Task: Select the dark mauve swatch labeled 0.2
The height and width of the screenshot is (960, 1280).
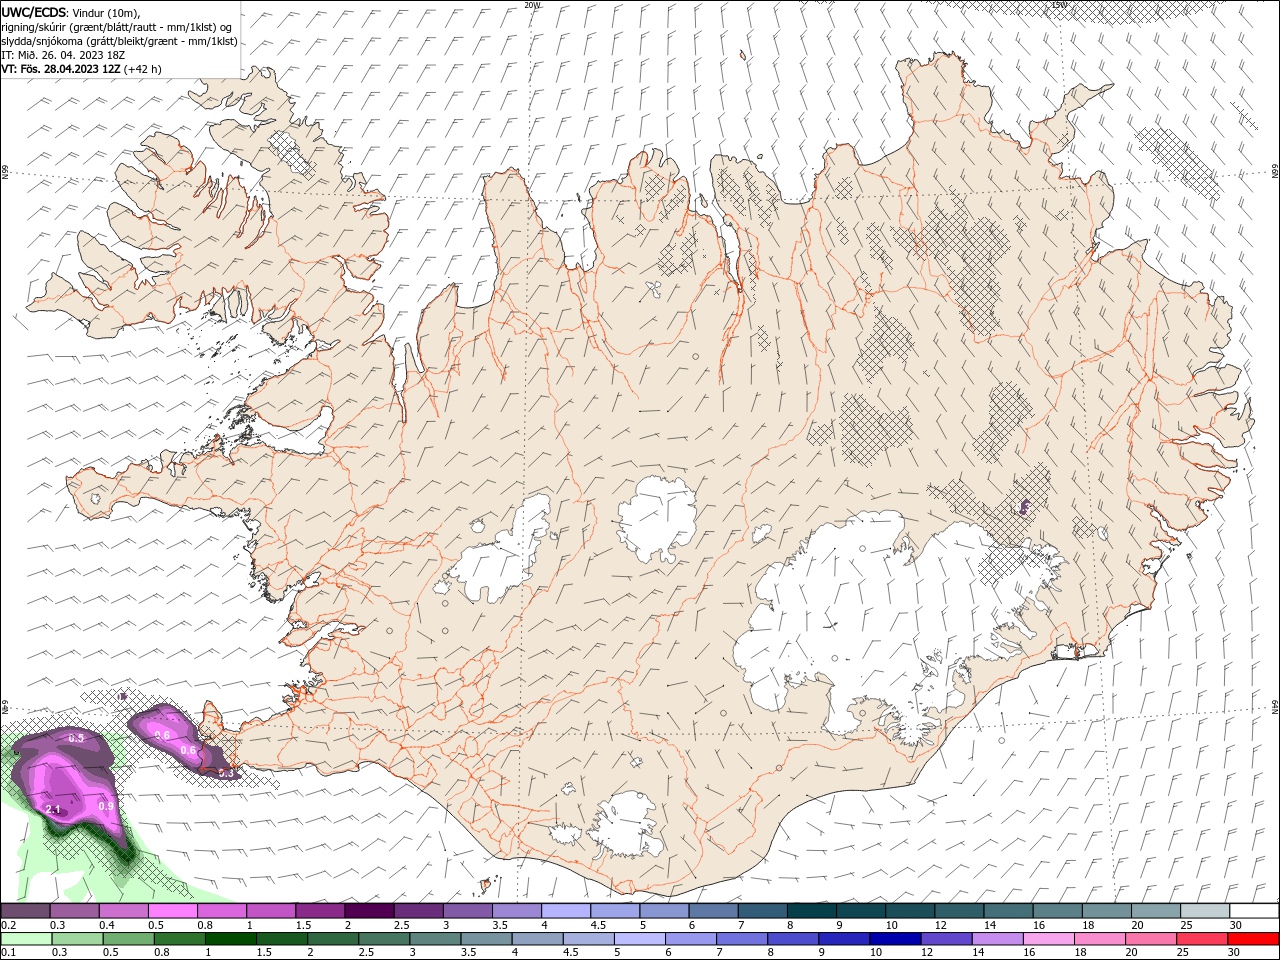Action: click(25, 911)
